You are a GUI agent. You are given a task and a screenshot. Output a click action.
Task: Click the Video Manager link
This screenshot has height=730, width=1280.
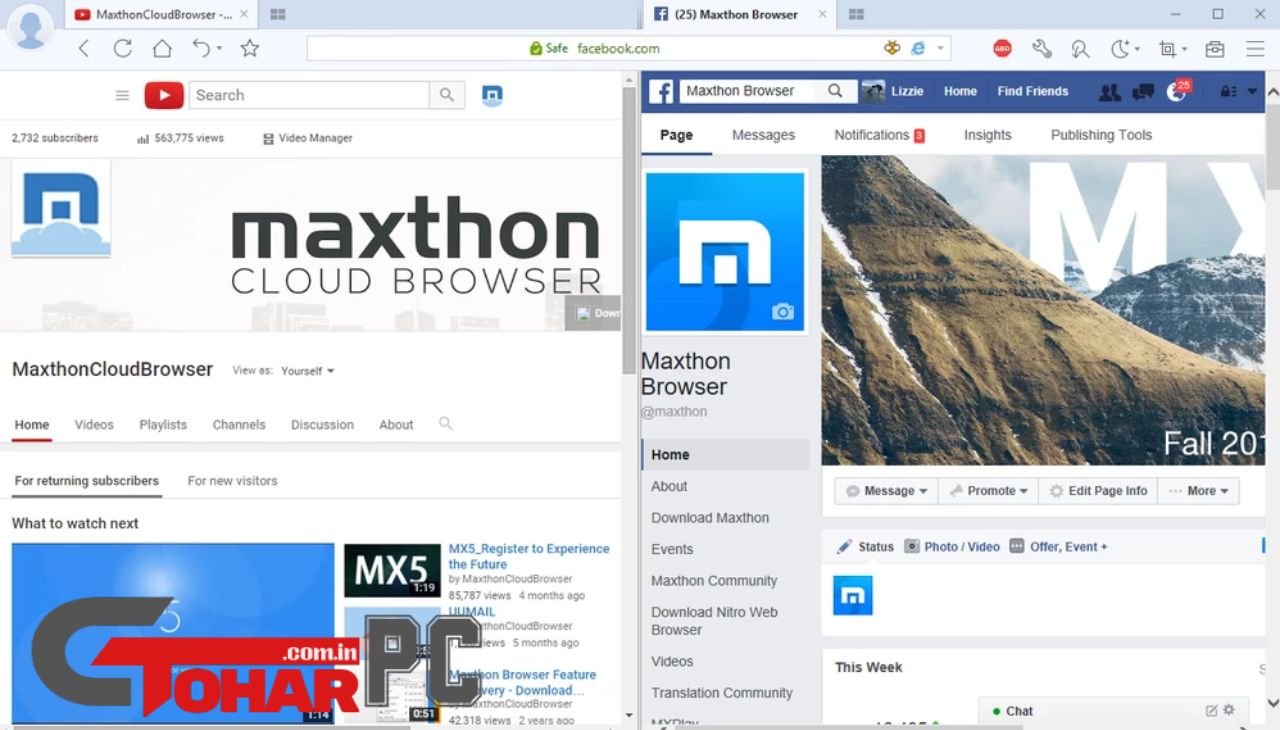307,138
